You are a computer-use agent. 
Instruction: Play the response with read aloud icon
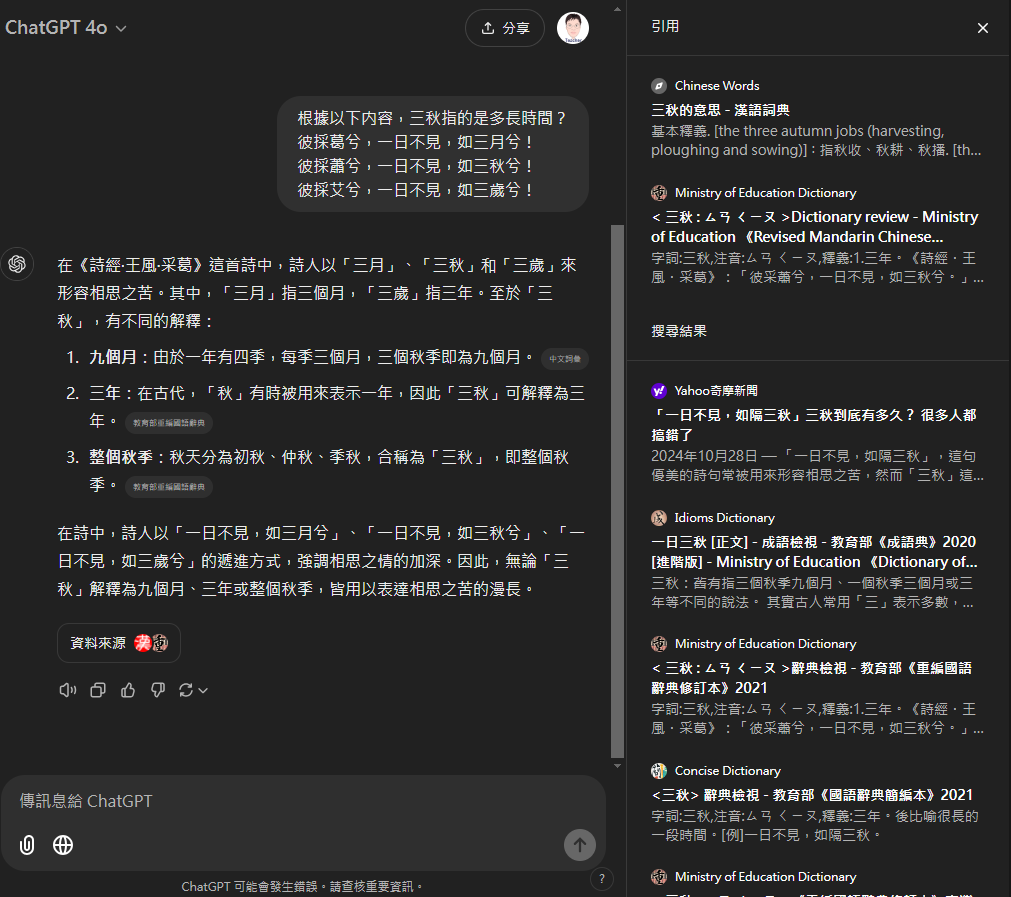(68, 690)
